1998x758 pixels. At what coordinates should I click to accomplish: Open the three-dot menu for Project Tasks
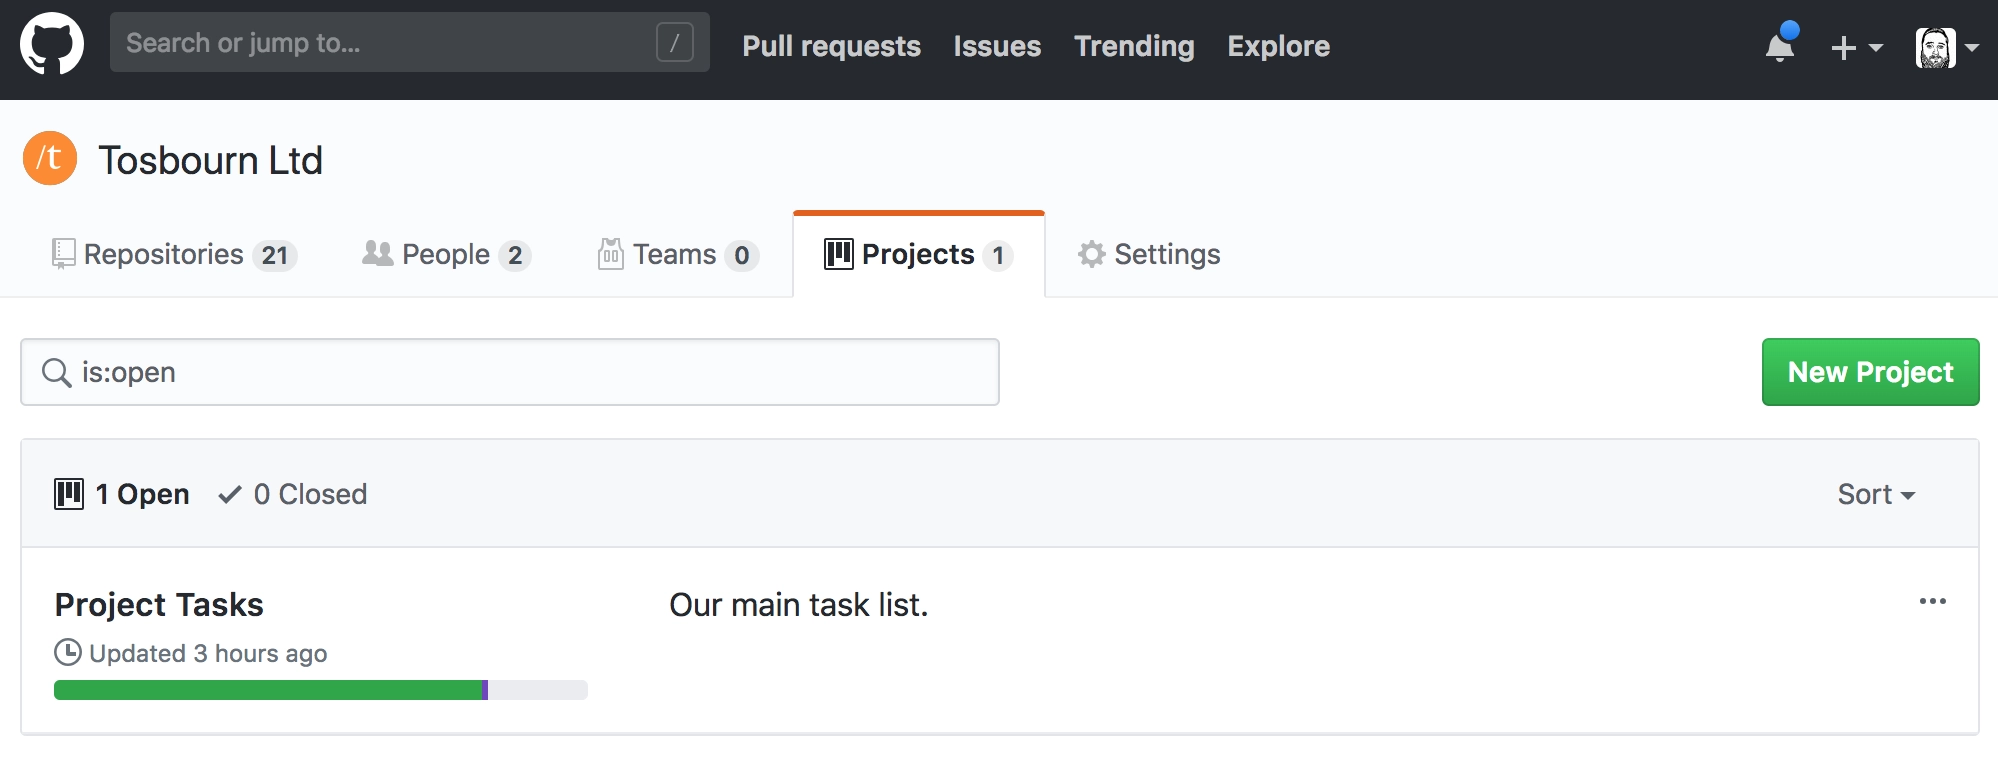[x=1932, y=601]
